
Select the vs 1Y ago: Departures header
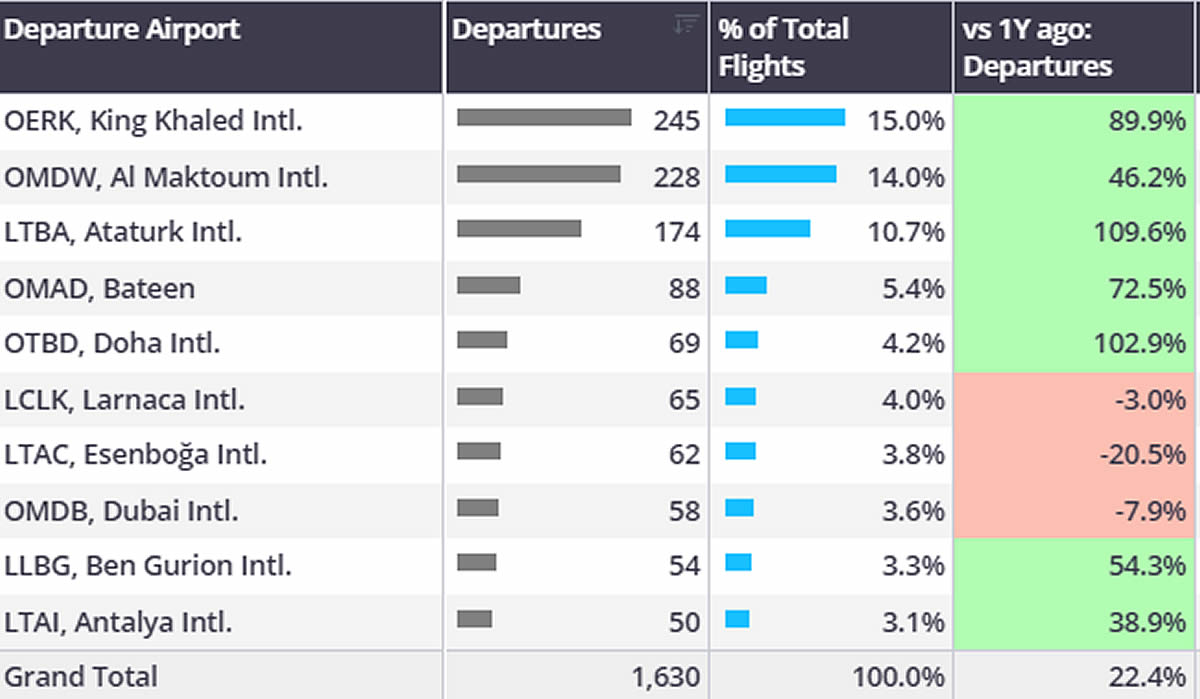(x=1038, y=47)
